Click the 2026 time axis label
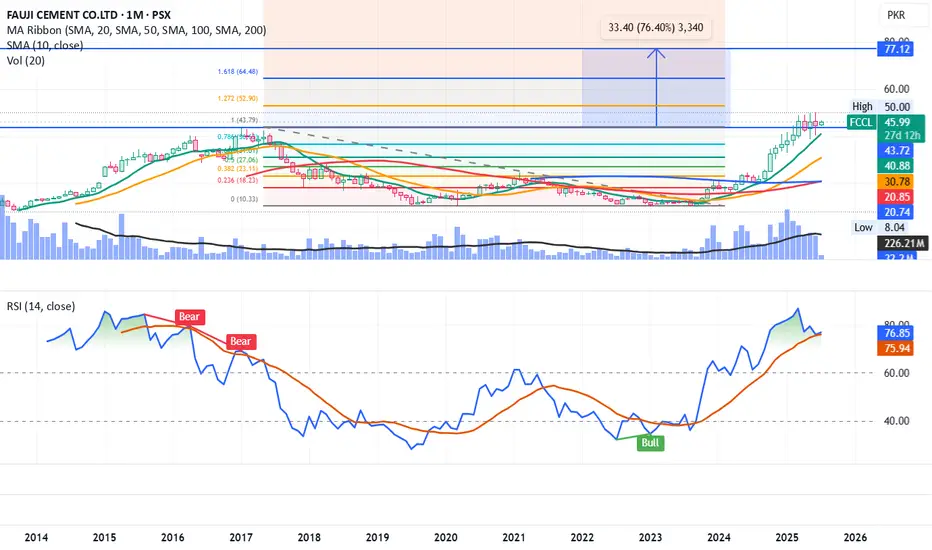Viewport: 932px width, 550px height. 855,538
